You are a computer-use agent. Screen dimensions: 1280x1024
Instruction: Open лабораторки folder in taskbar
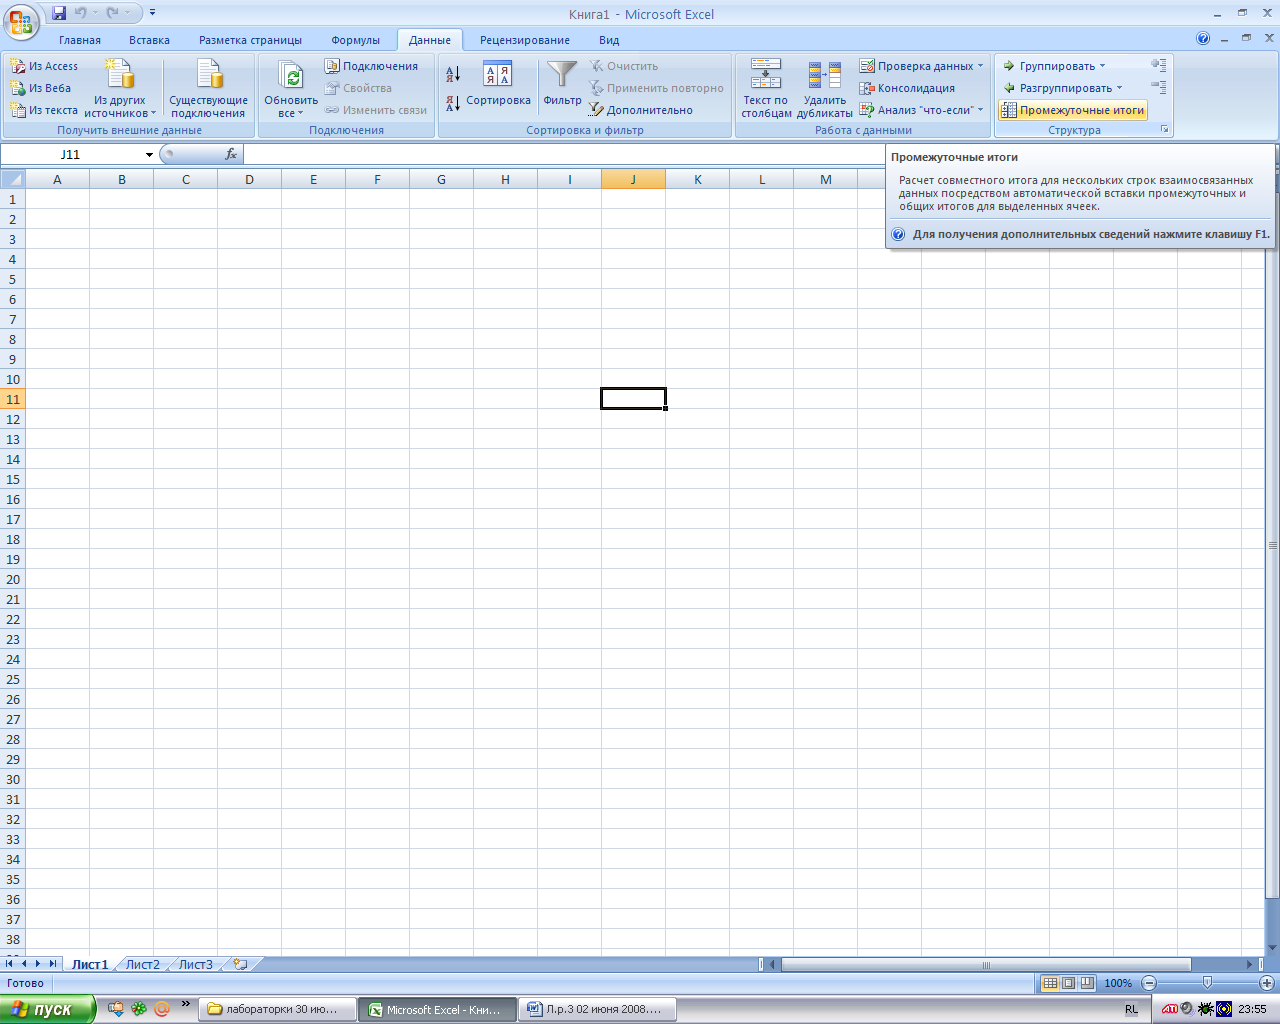pyautogui.click(x=279, y=1009)
